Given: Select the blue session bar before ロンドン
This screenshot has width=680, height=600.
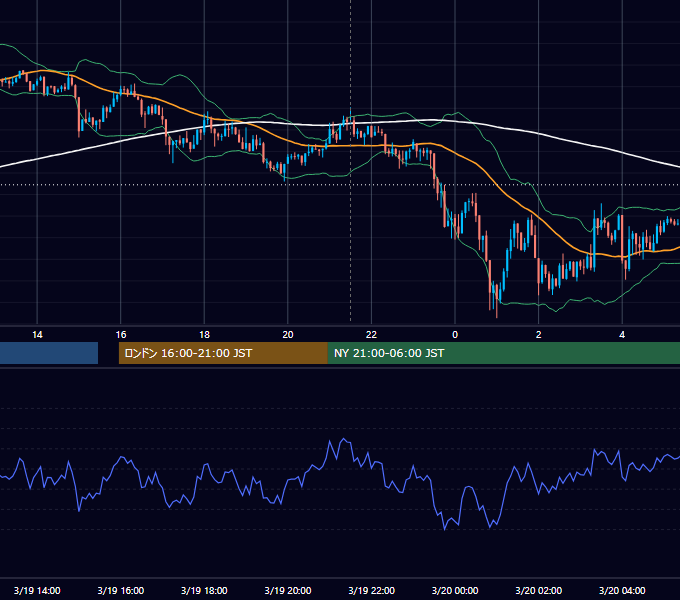Looking at the screenshot, I should [49, 353].
